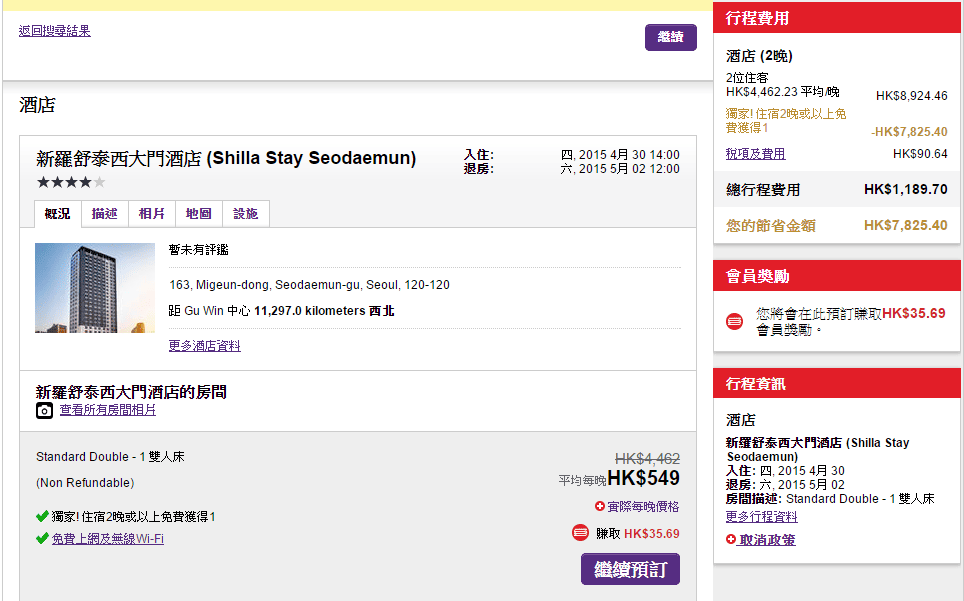Expand the 取消政策 cancellation policy
Screen dimensions: 964x601
click(767, 540)
